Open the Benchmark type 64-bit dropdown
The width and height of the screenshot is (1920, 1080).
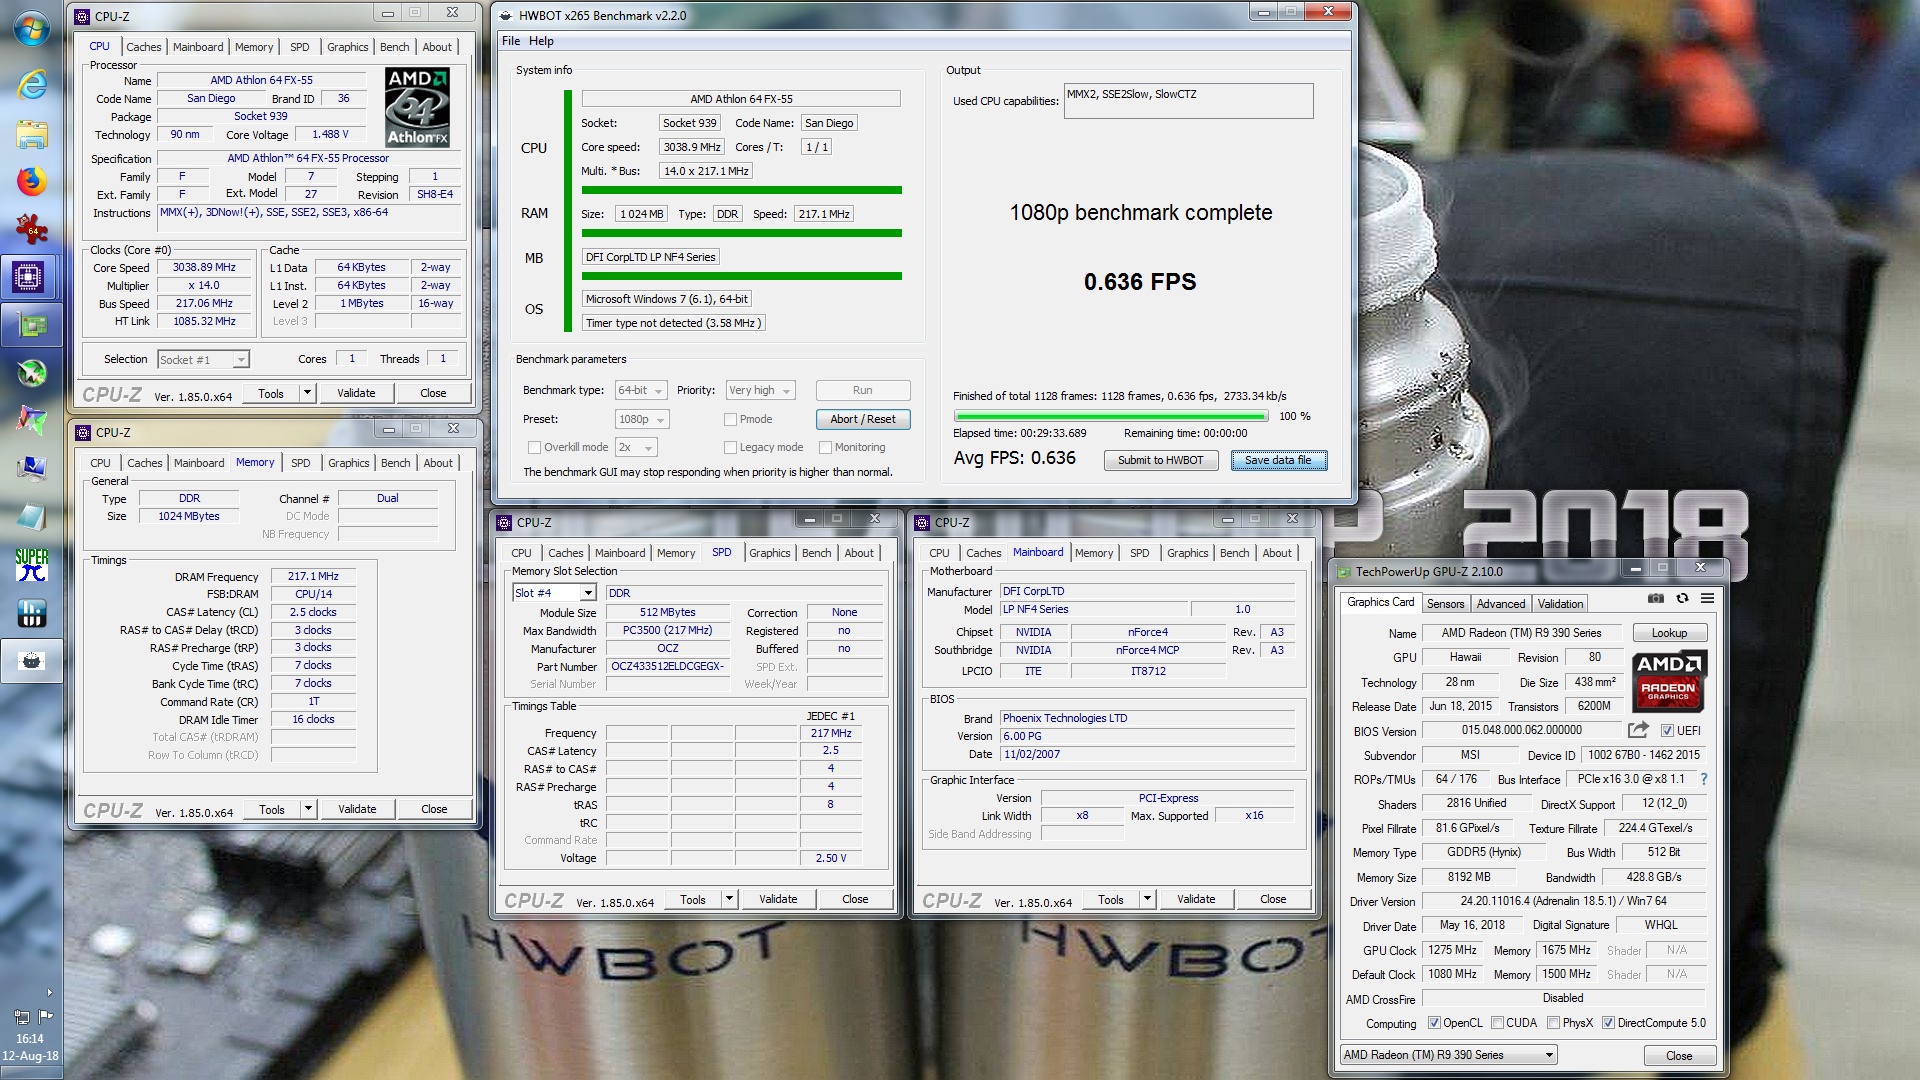click(641, 391)
